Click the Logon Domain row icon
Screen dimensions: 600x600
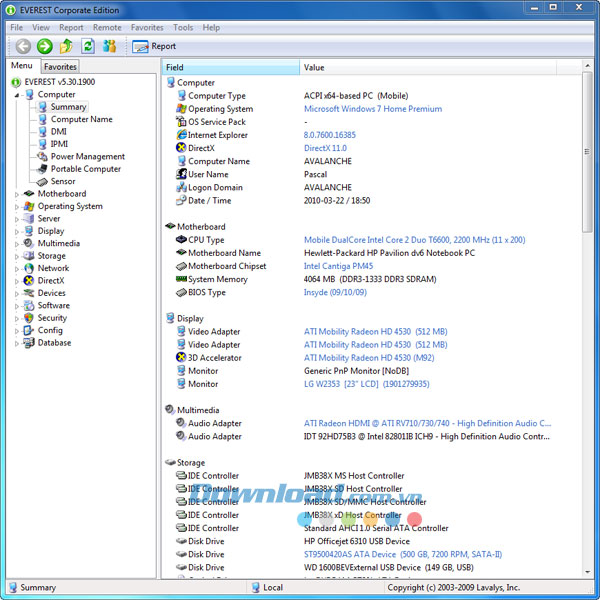tap(181, 187)
